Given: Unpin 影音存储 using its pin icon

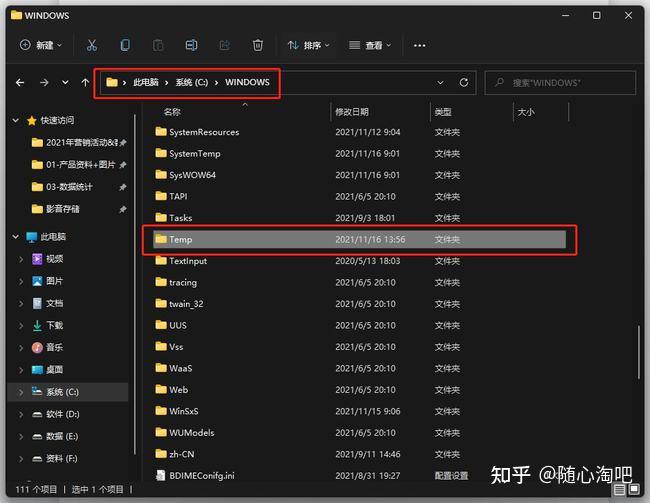Looking at the screenshot, I should (123, 209).
